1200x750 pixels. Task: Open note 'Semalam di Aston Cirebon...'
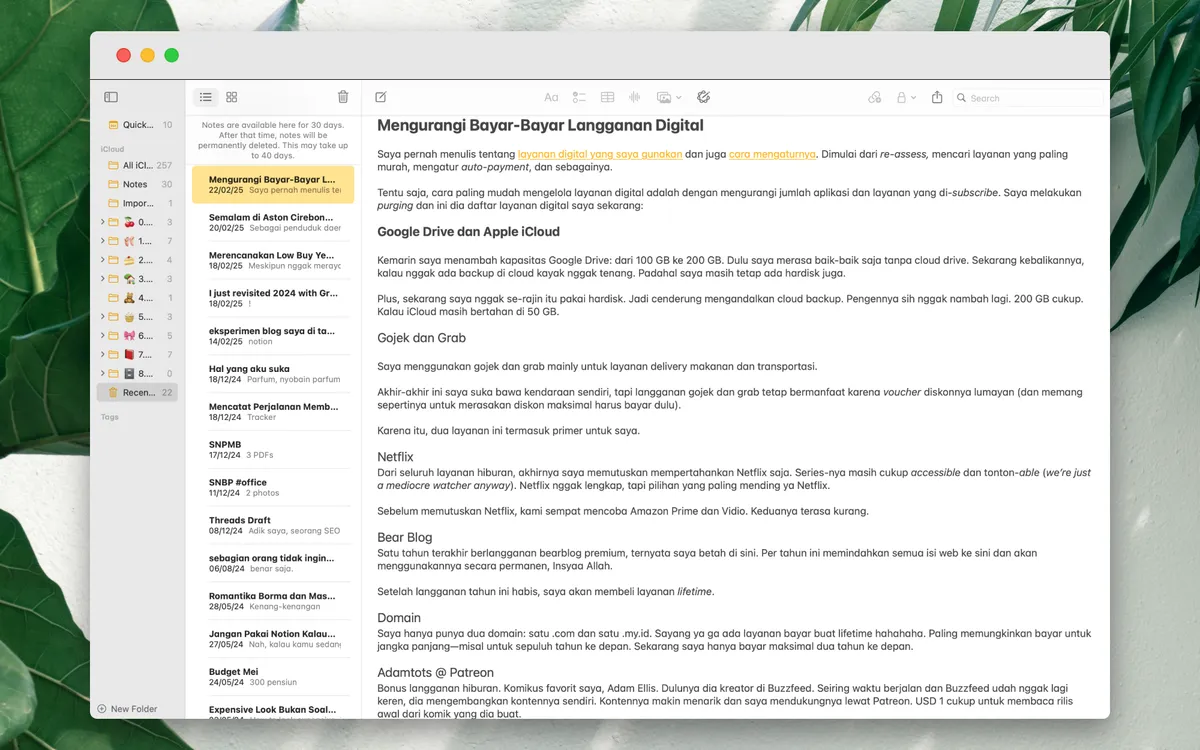[273, 222]
